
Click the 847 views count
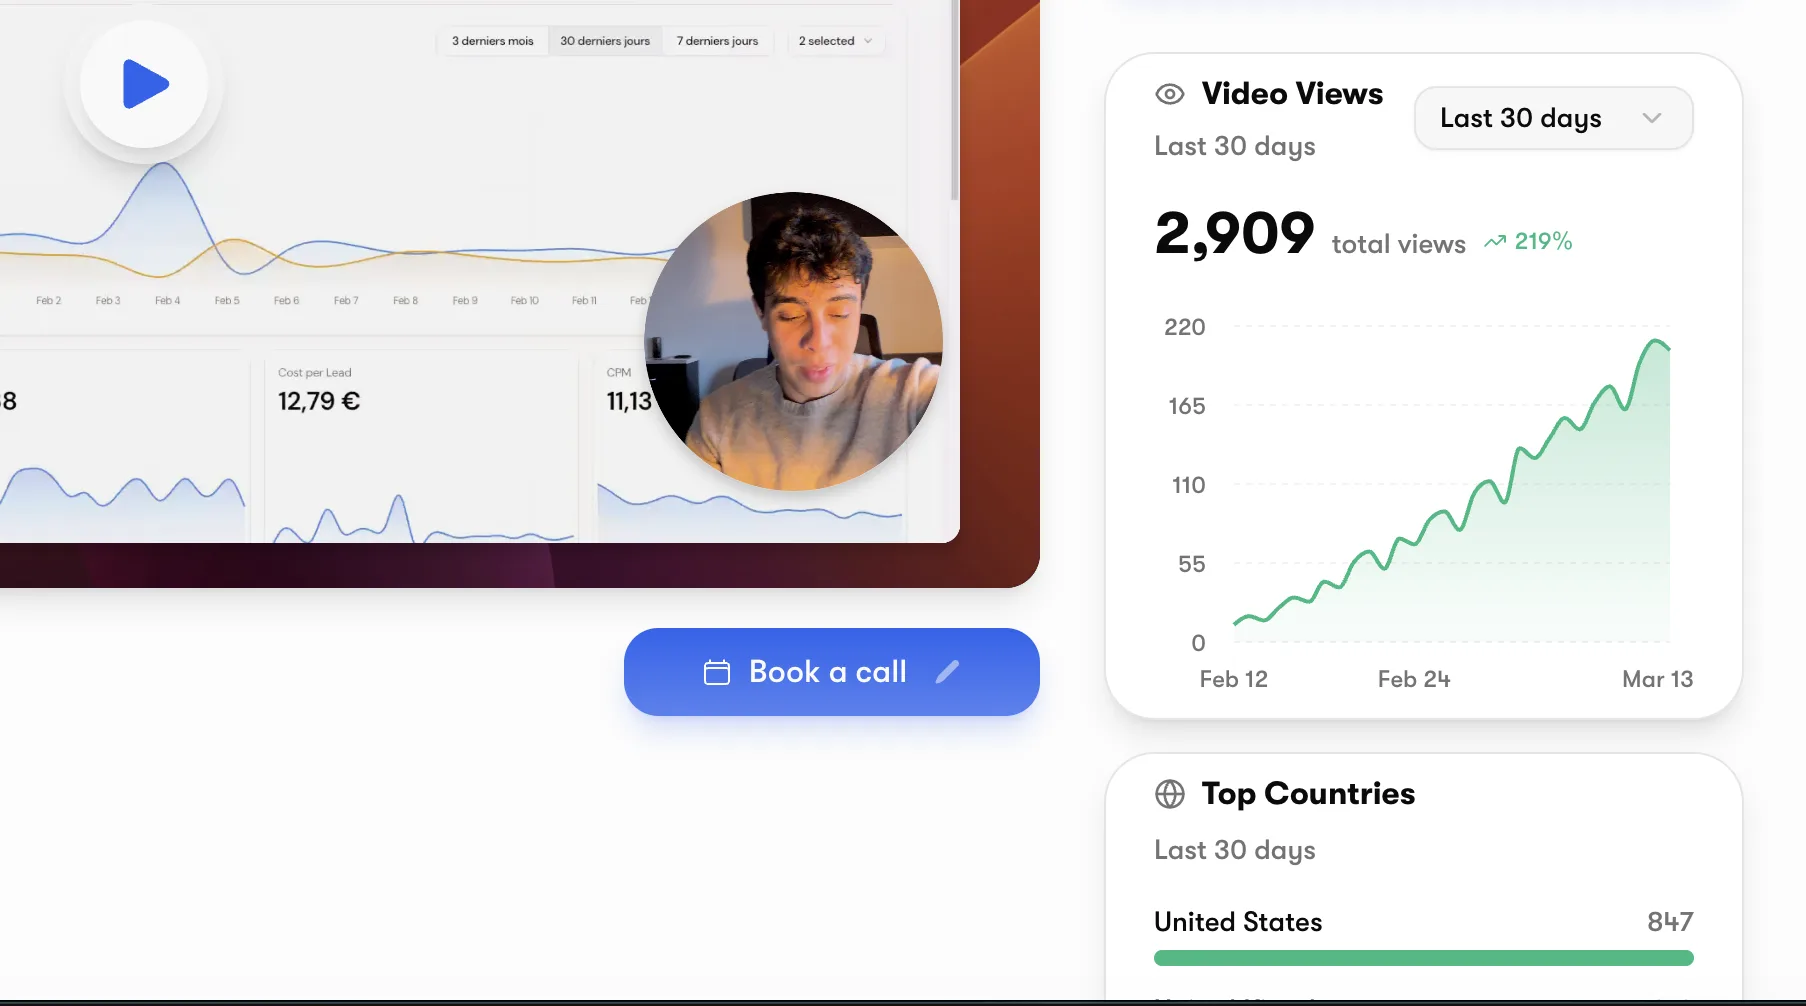pos(1670,922)
